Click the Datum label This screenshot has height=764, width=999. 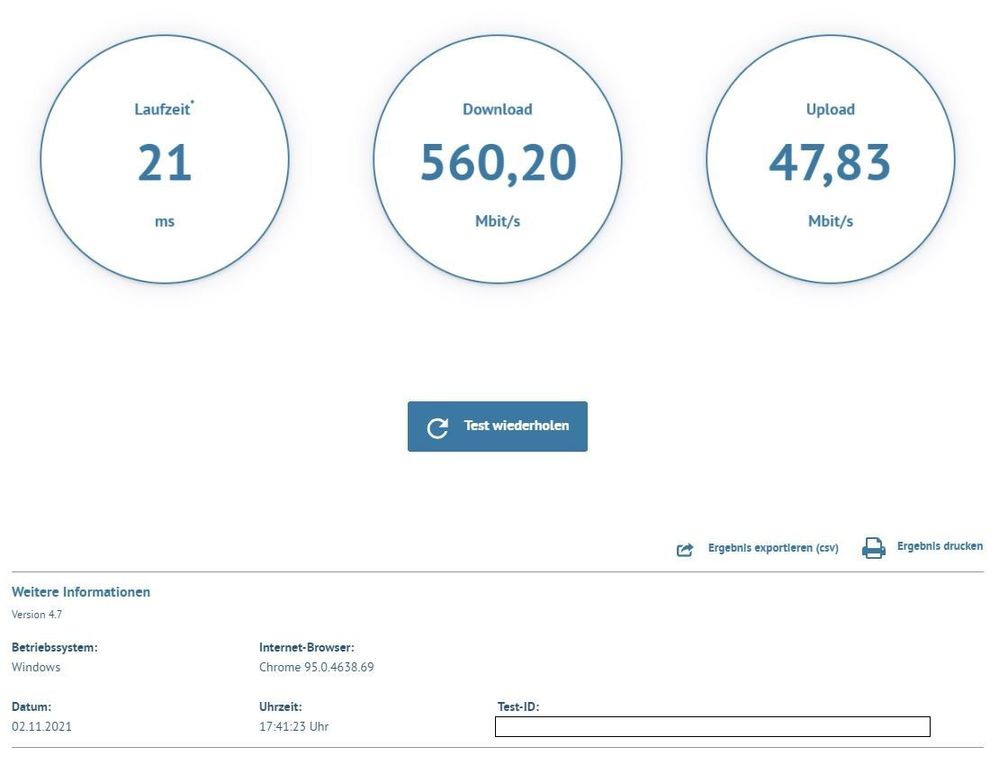point(31,707)
